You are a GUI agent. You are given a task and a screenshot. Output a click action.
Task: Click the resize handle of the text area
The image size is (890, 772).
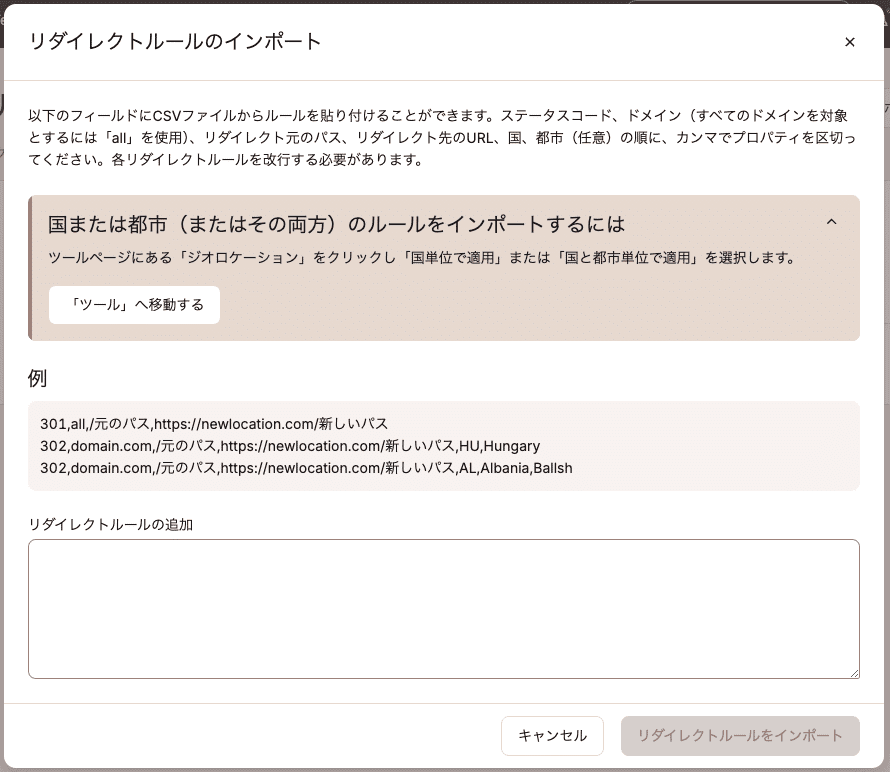click(855, 673)
